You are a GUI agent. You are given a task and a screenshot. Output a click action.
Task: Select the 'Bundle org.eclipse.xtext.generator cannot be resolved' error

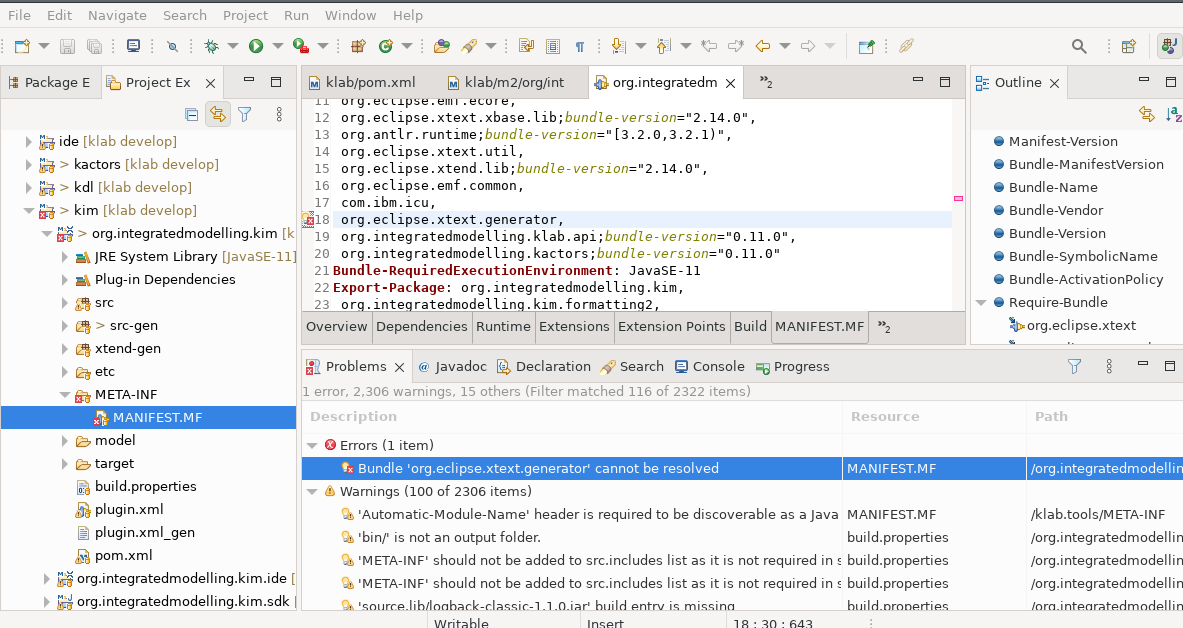(x=520, y=467)
